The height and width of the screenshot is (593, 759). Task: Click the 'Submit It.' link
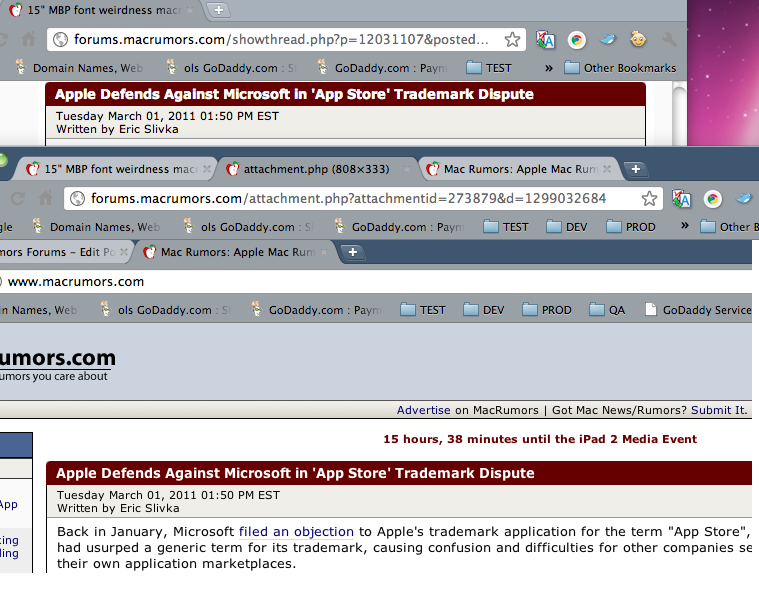[x=719, y=411]
